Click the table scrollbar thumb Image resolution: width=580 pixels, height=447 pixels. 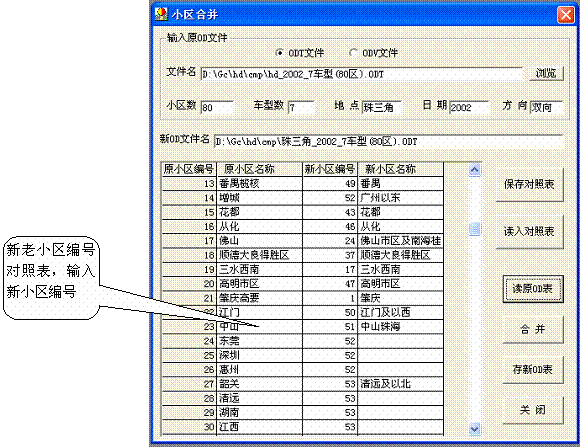(475, 229)
